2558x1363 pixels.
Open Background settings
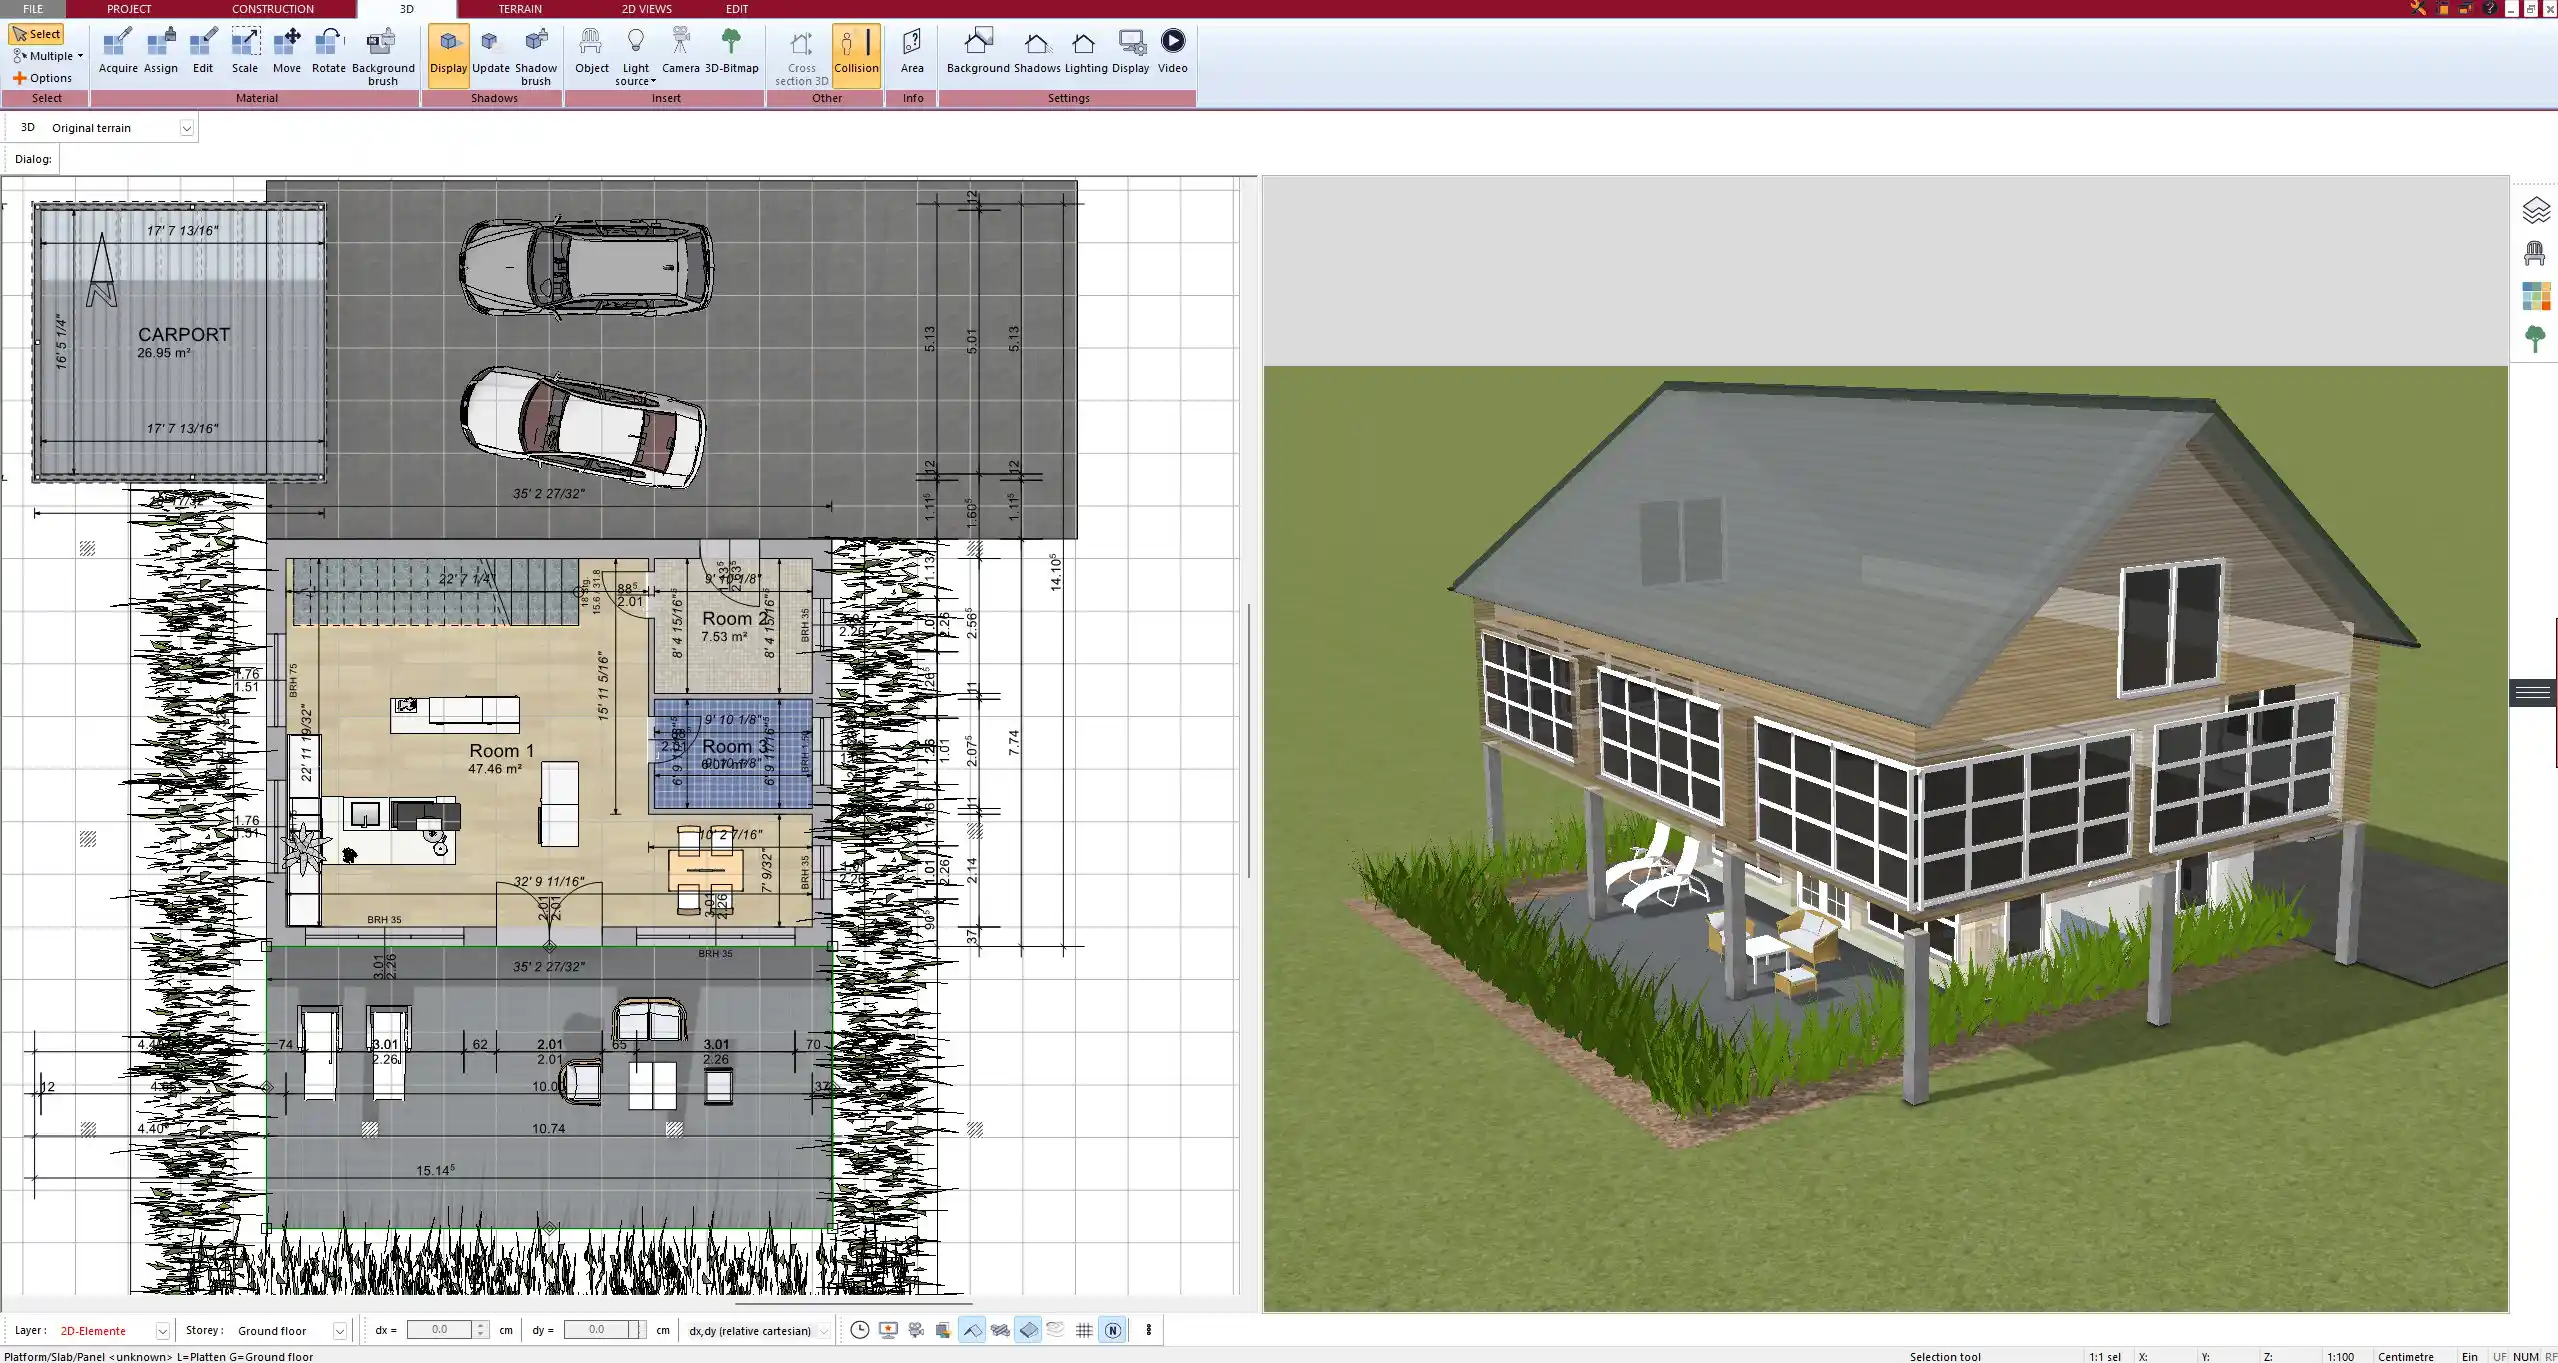tap(978, 52)
